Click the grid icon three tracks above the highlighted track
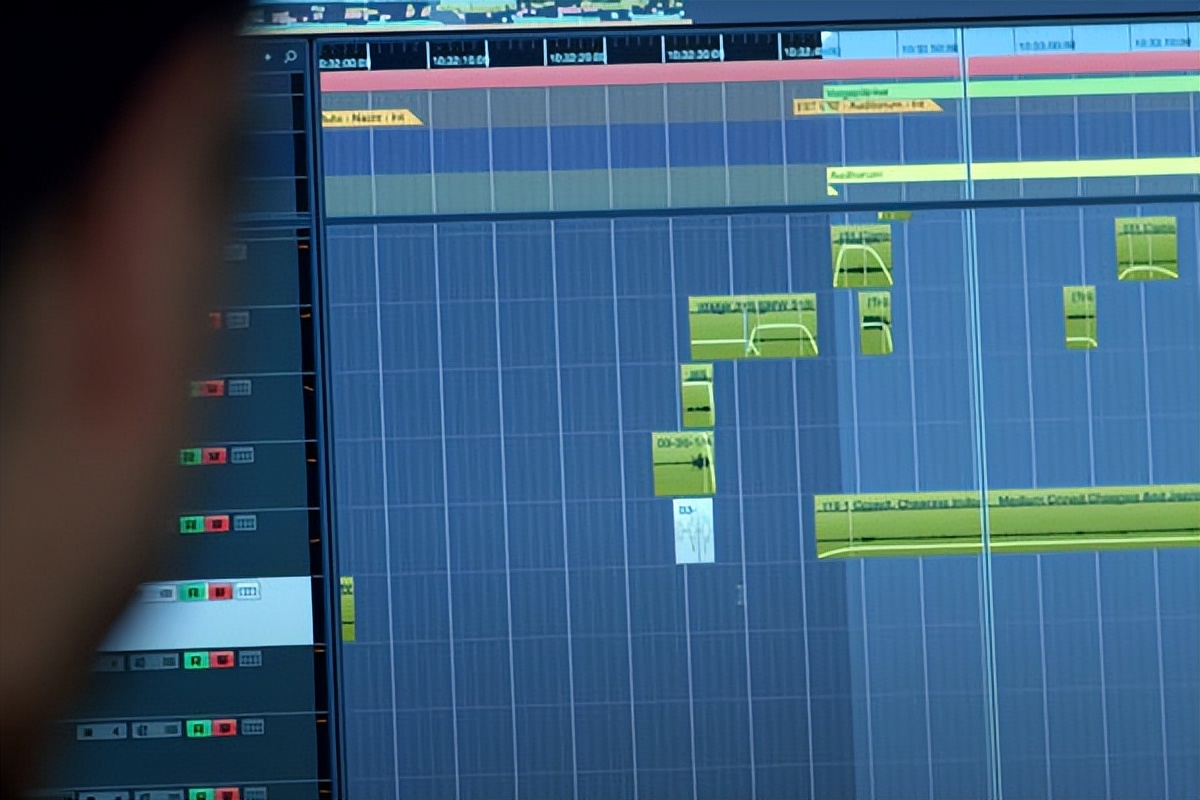Viewport: 1200px width, 800px height. (x=239, y=387)
